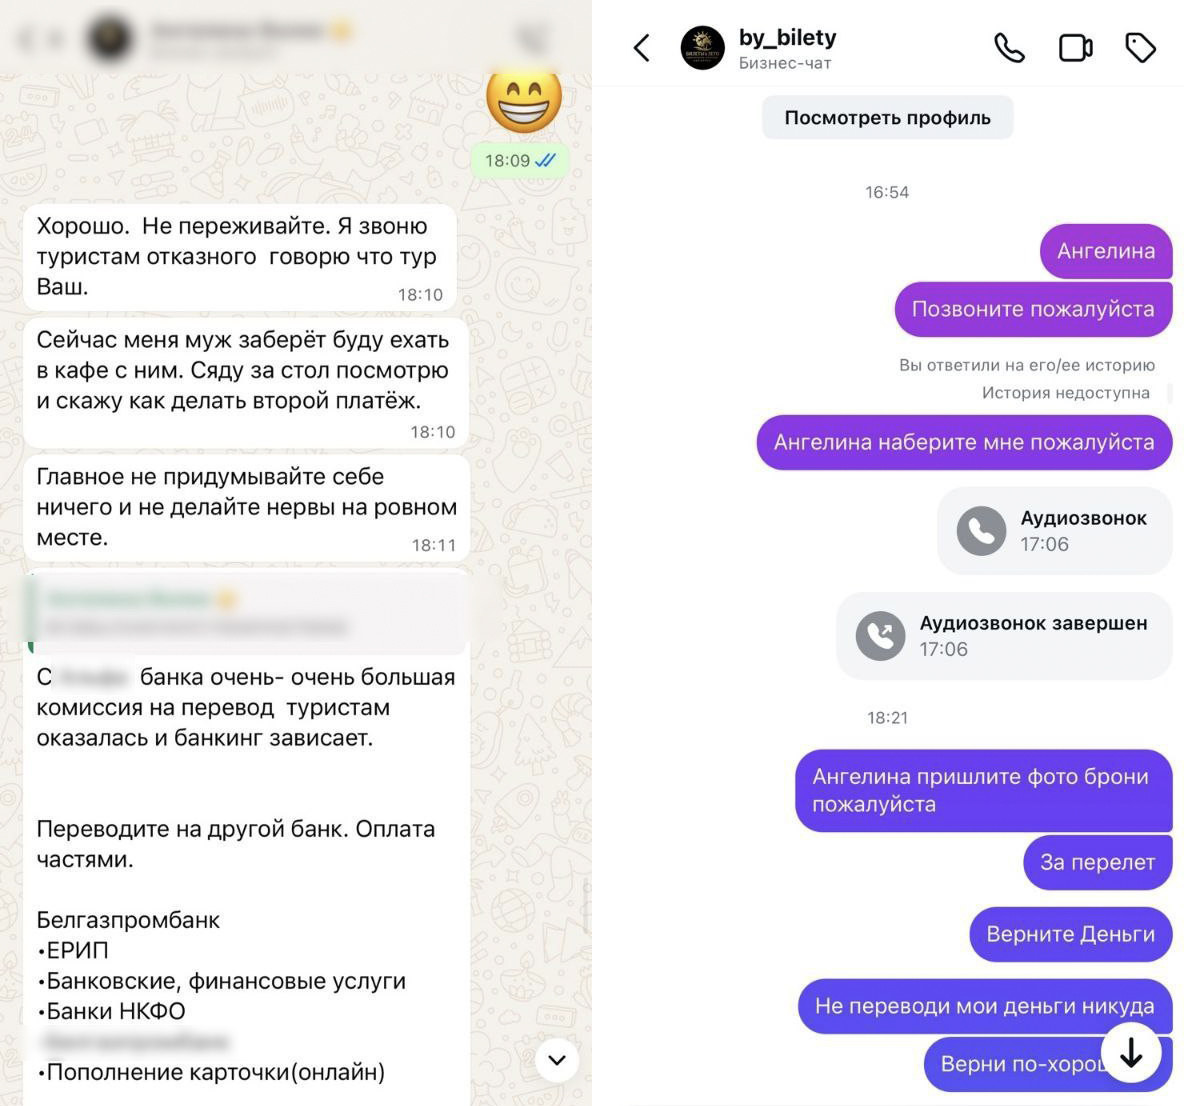Screen dimensions: 1184x1106
Task: Select message starting with Главное не придумывайте
Action: click(246, 507)
